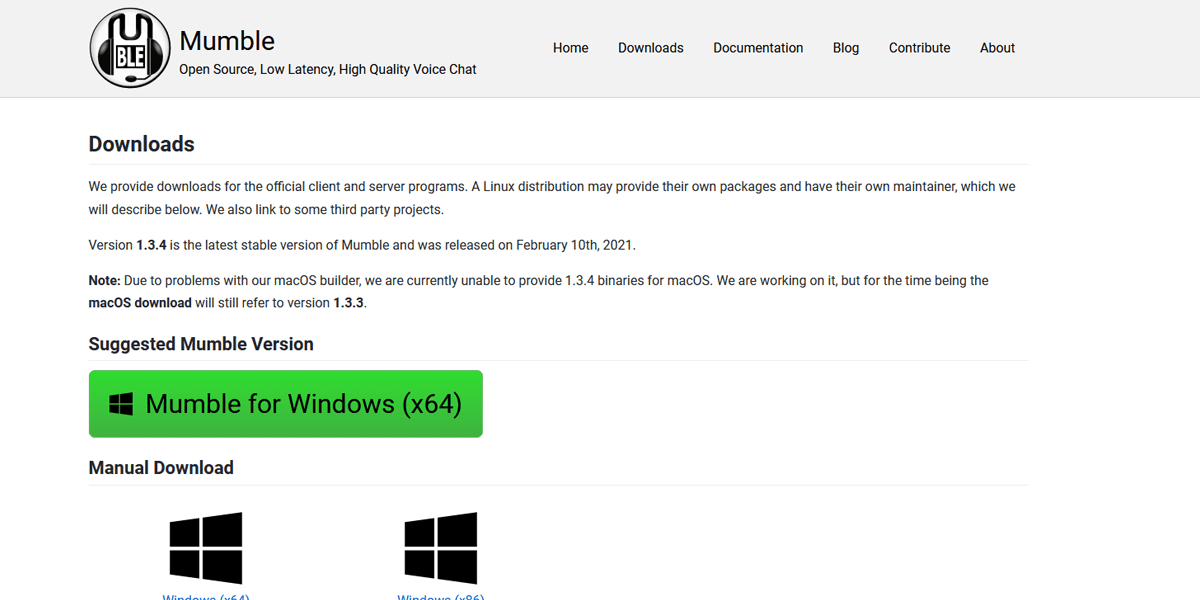The height and width of the screenshot is (600, 1200).
Task: Open the Home navigation item
Action: [x=571, y=48]
